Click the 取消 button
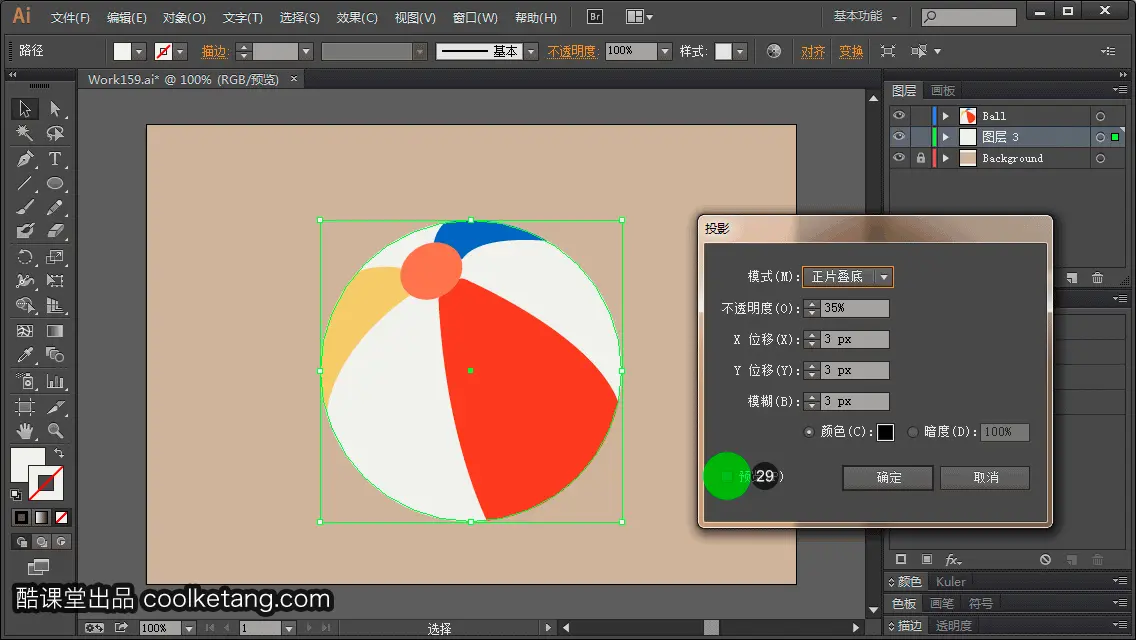 click(985, 478)
